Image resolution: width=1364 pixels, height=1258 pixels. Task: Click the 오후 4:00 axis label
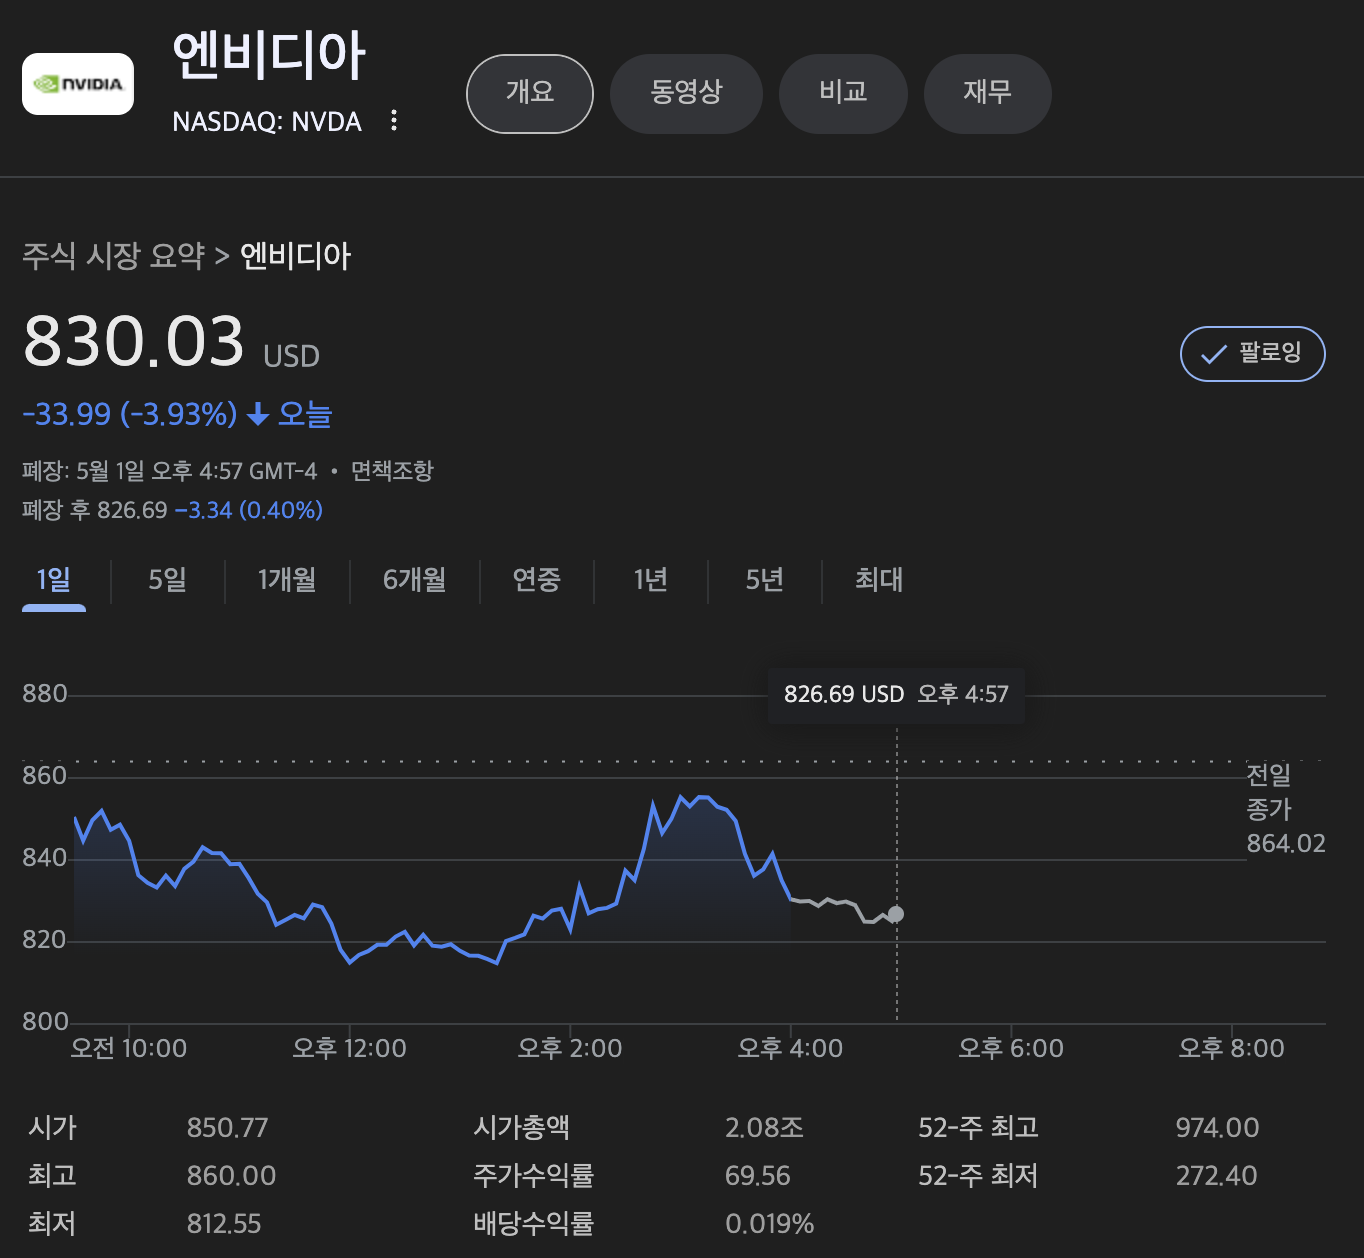(790, 1049)
